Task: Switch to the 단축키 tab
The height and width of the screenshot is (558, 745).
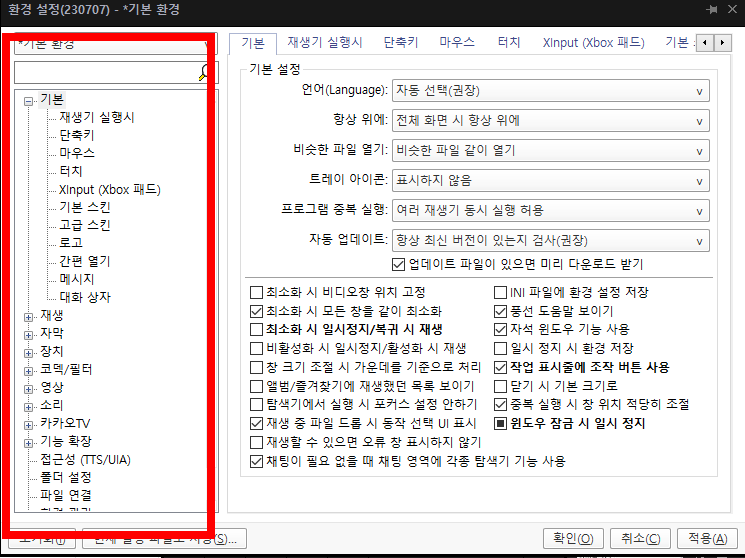Action: tap(401, 43)
